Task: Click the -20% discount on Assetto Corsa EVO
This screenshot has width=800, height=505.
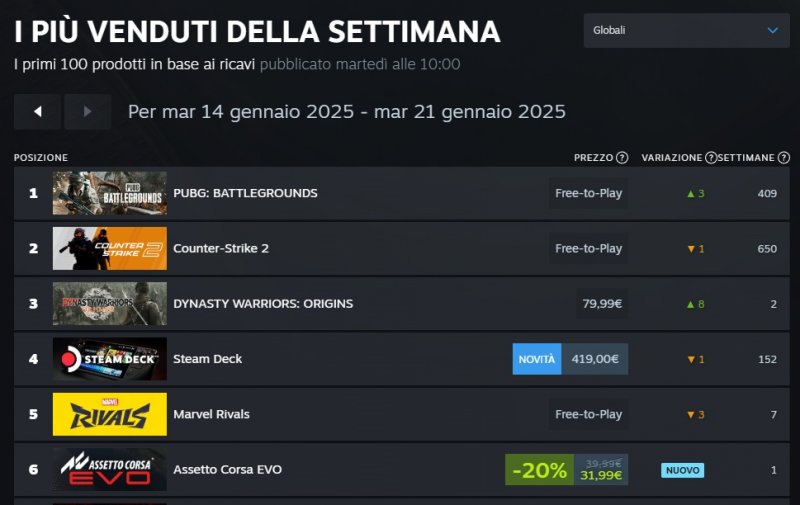Action: point(539,470)
